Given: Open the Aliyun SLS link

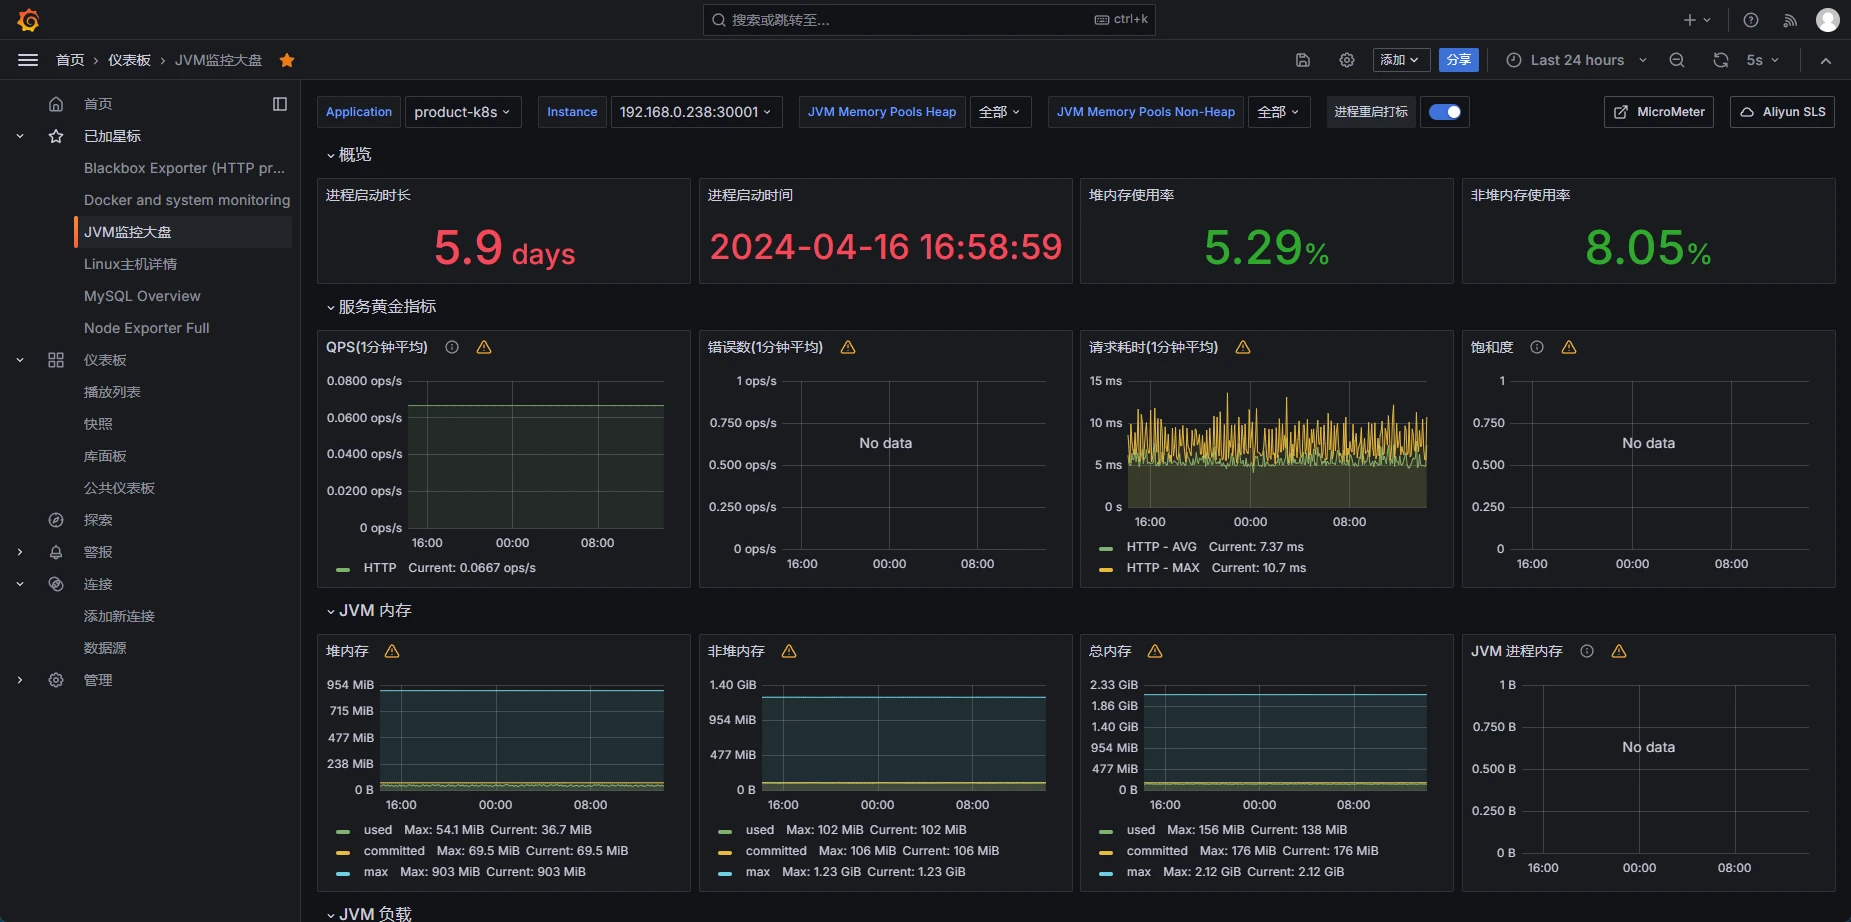Looking at the screenshot, I should coord(1782,112).
